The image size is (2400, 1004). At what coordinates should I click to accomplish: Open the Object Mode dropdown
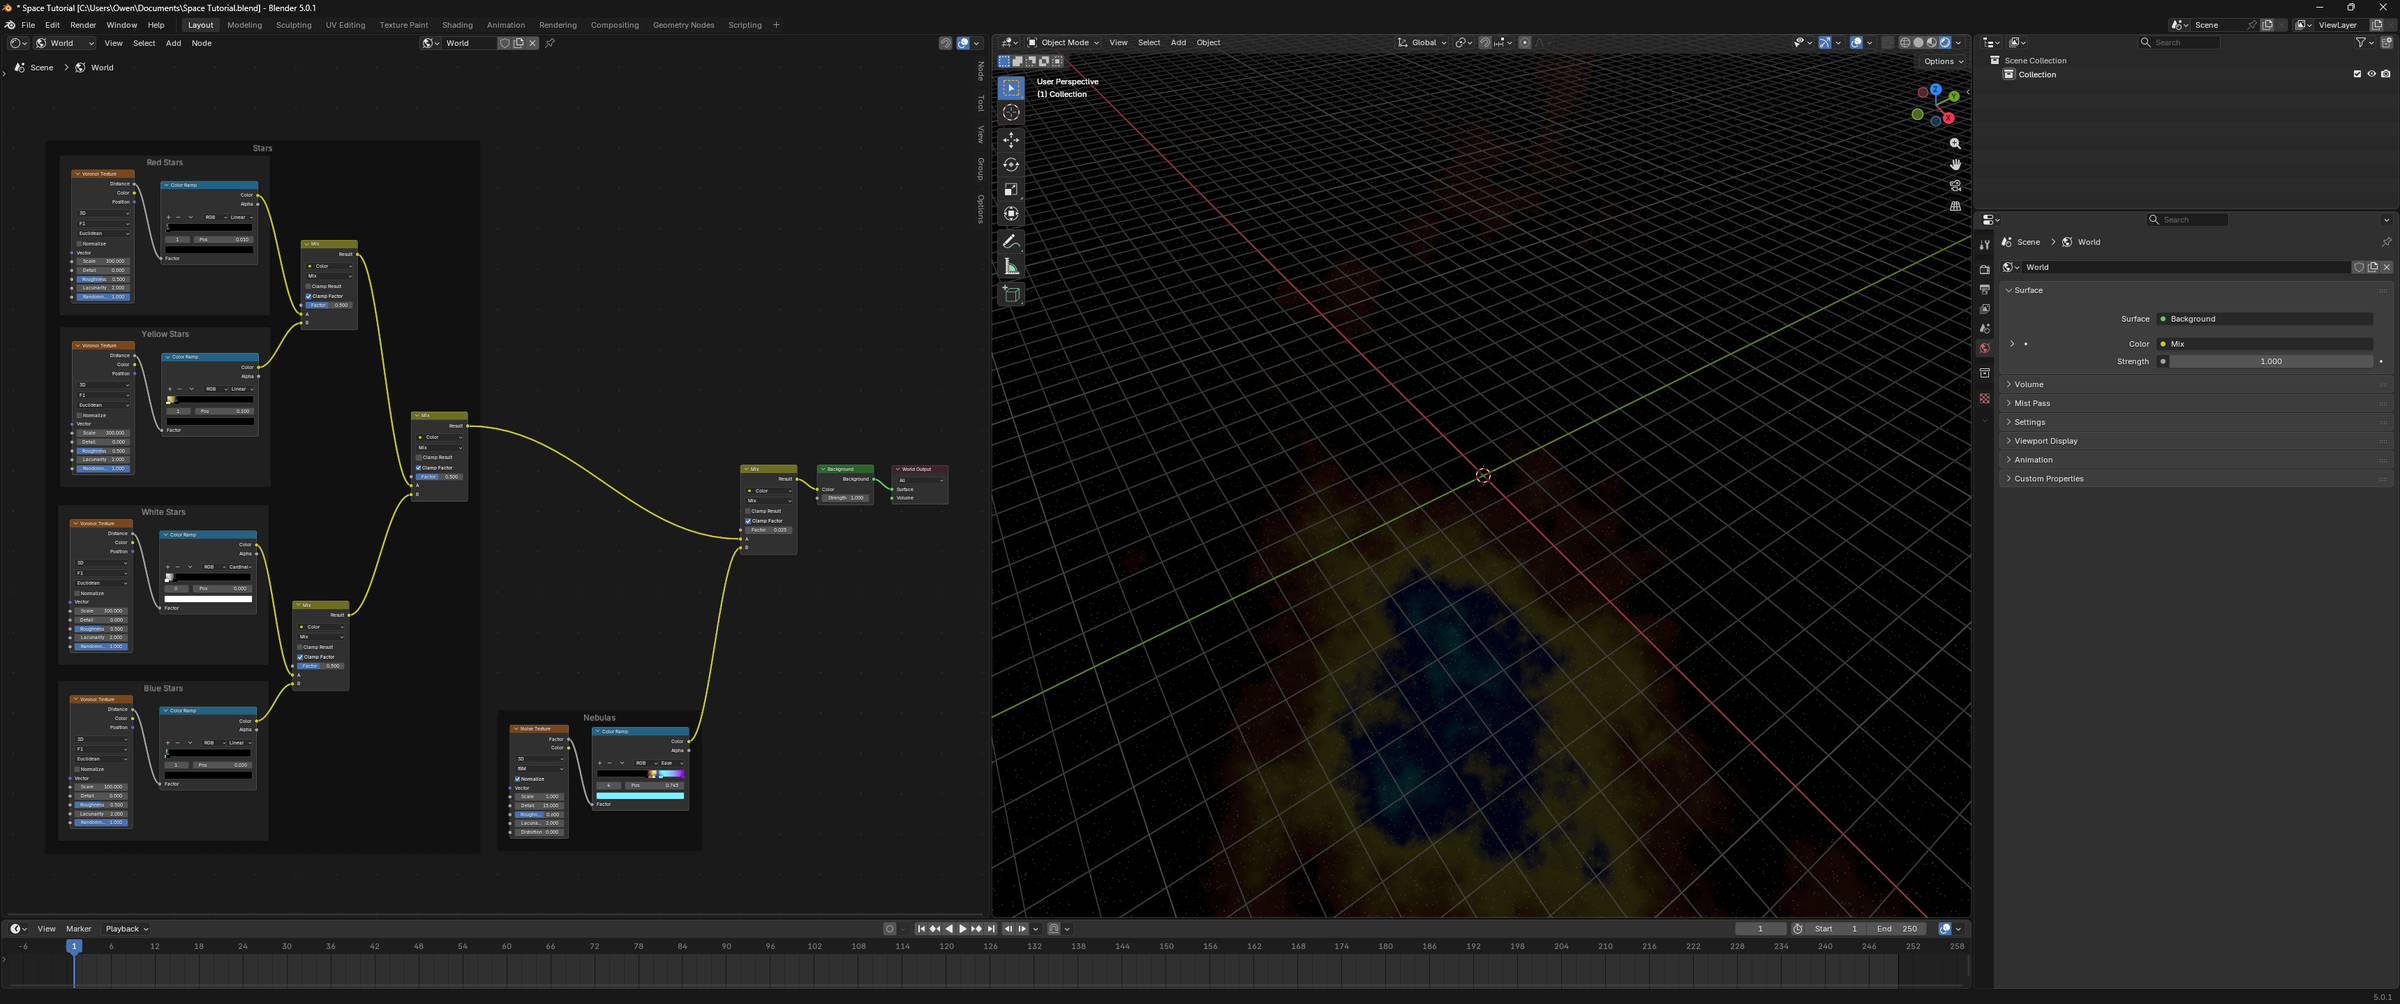point(1063,43)
